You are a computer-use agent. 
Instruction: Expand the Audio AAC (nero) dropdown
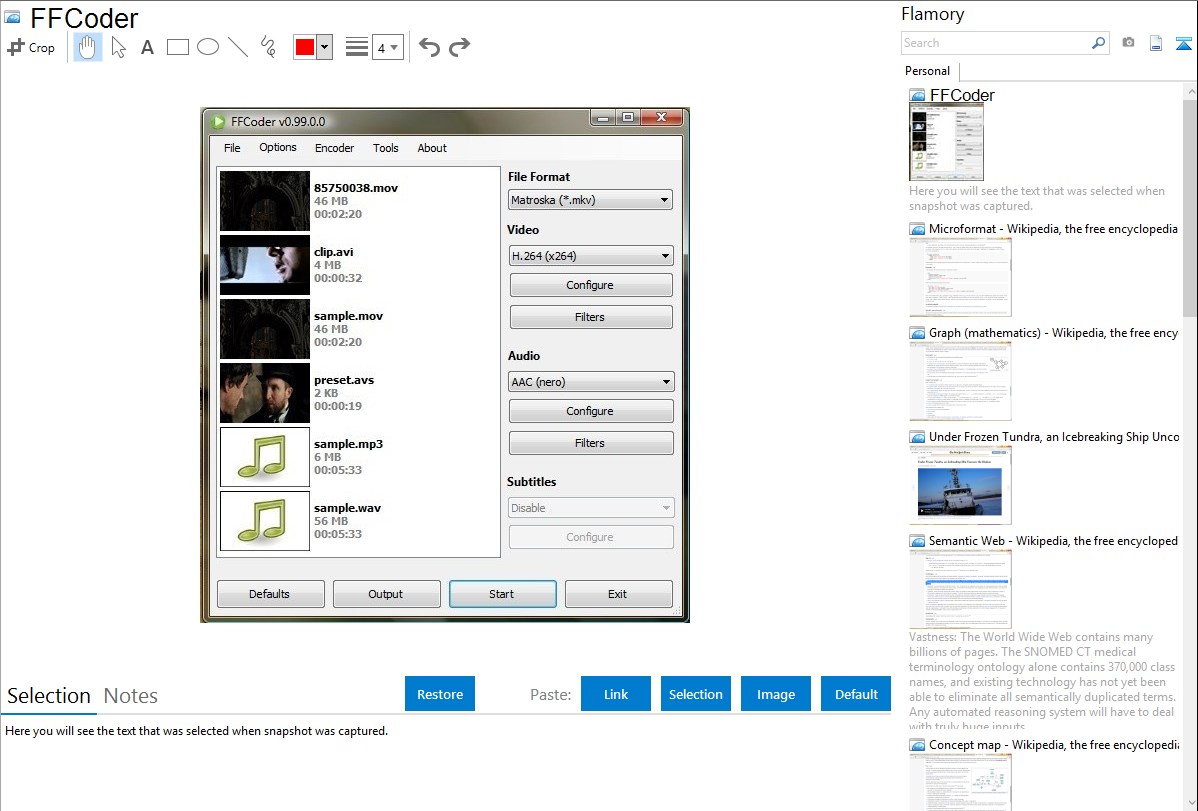[x=591, y=382]
